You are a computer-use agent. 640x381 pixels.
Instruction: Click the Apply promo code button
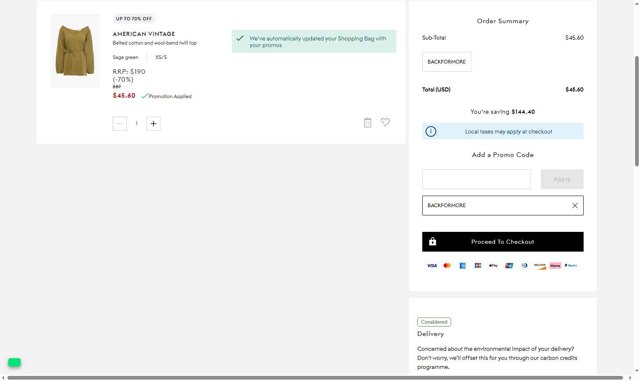562,179
